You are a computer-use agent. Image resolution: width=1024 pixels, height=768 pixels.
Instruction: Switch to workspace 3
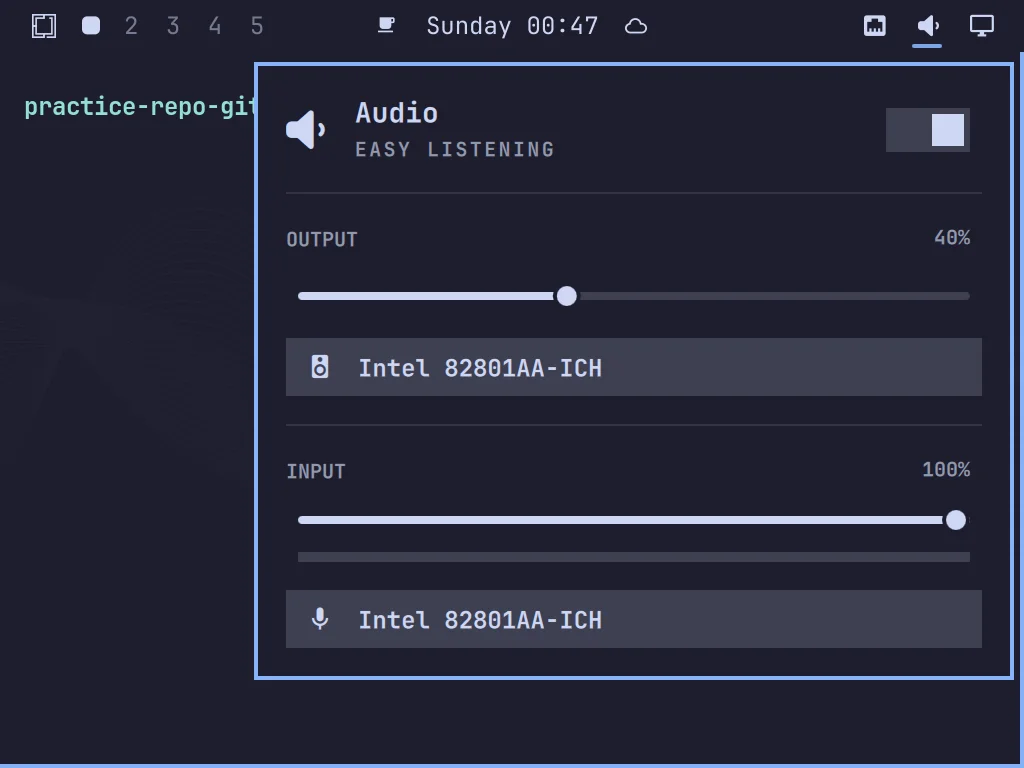pos(173,26)
